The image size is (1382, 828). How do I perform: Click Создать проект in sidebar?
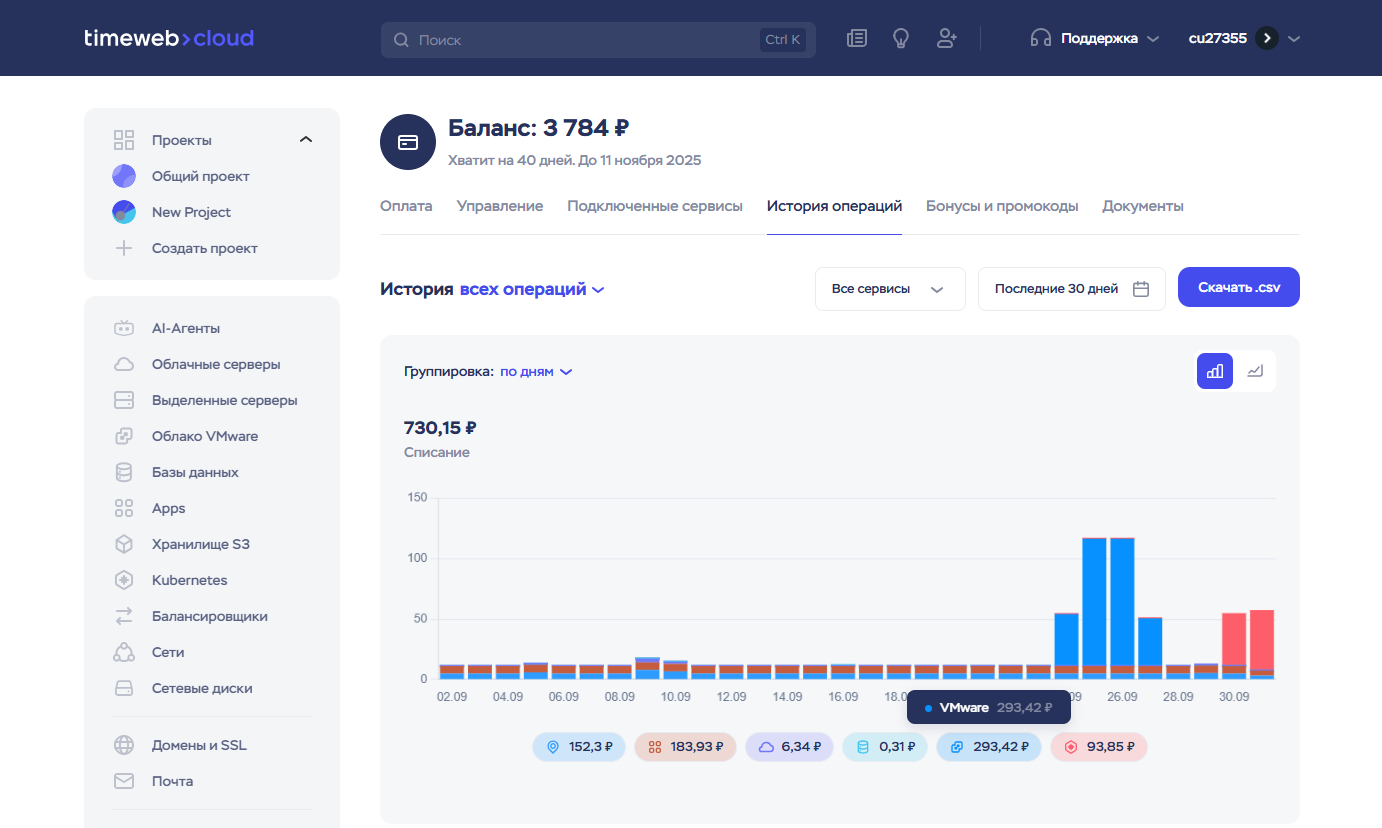click(204, 248)
